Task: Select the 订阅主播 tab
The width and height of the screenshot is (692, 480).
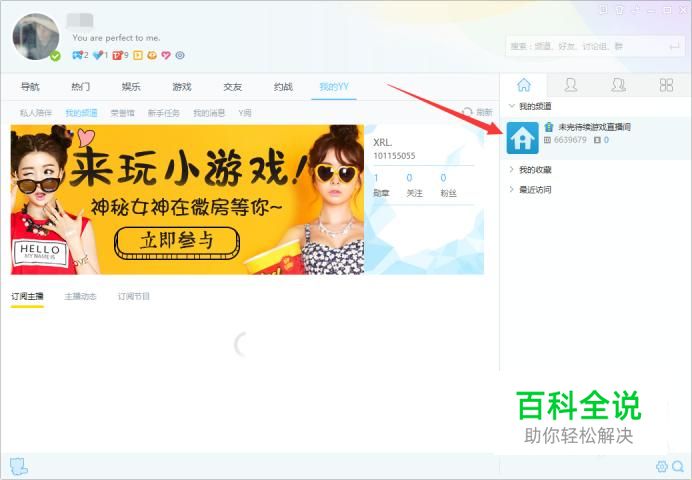Action: pos(27,296)
